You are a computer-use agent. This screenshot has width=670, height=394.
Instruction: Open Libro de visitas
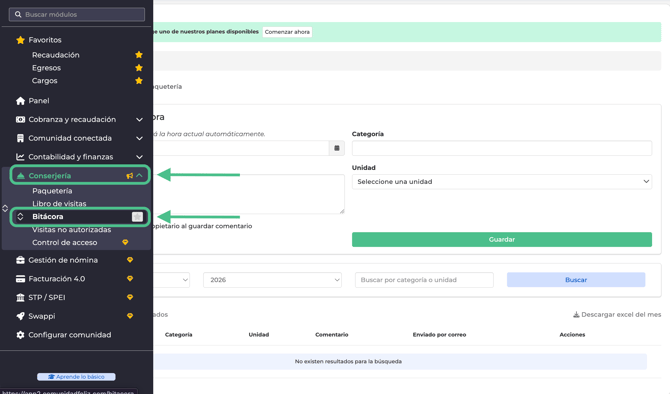[x=59, y=204]
